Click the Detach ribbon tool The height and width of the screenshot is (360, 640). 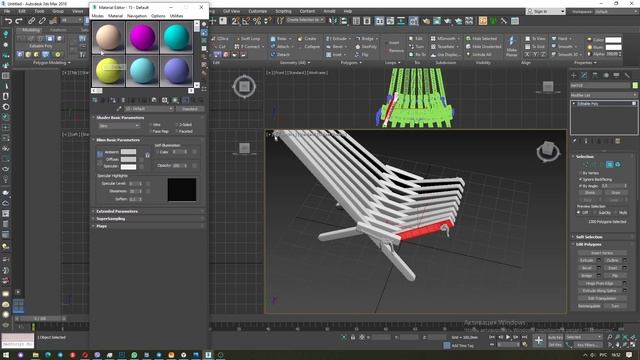pos(280,54)
